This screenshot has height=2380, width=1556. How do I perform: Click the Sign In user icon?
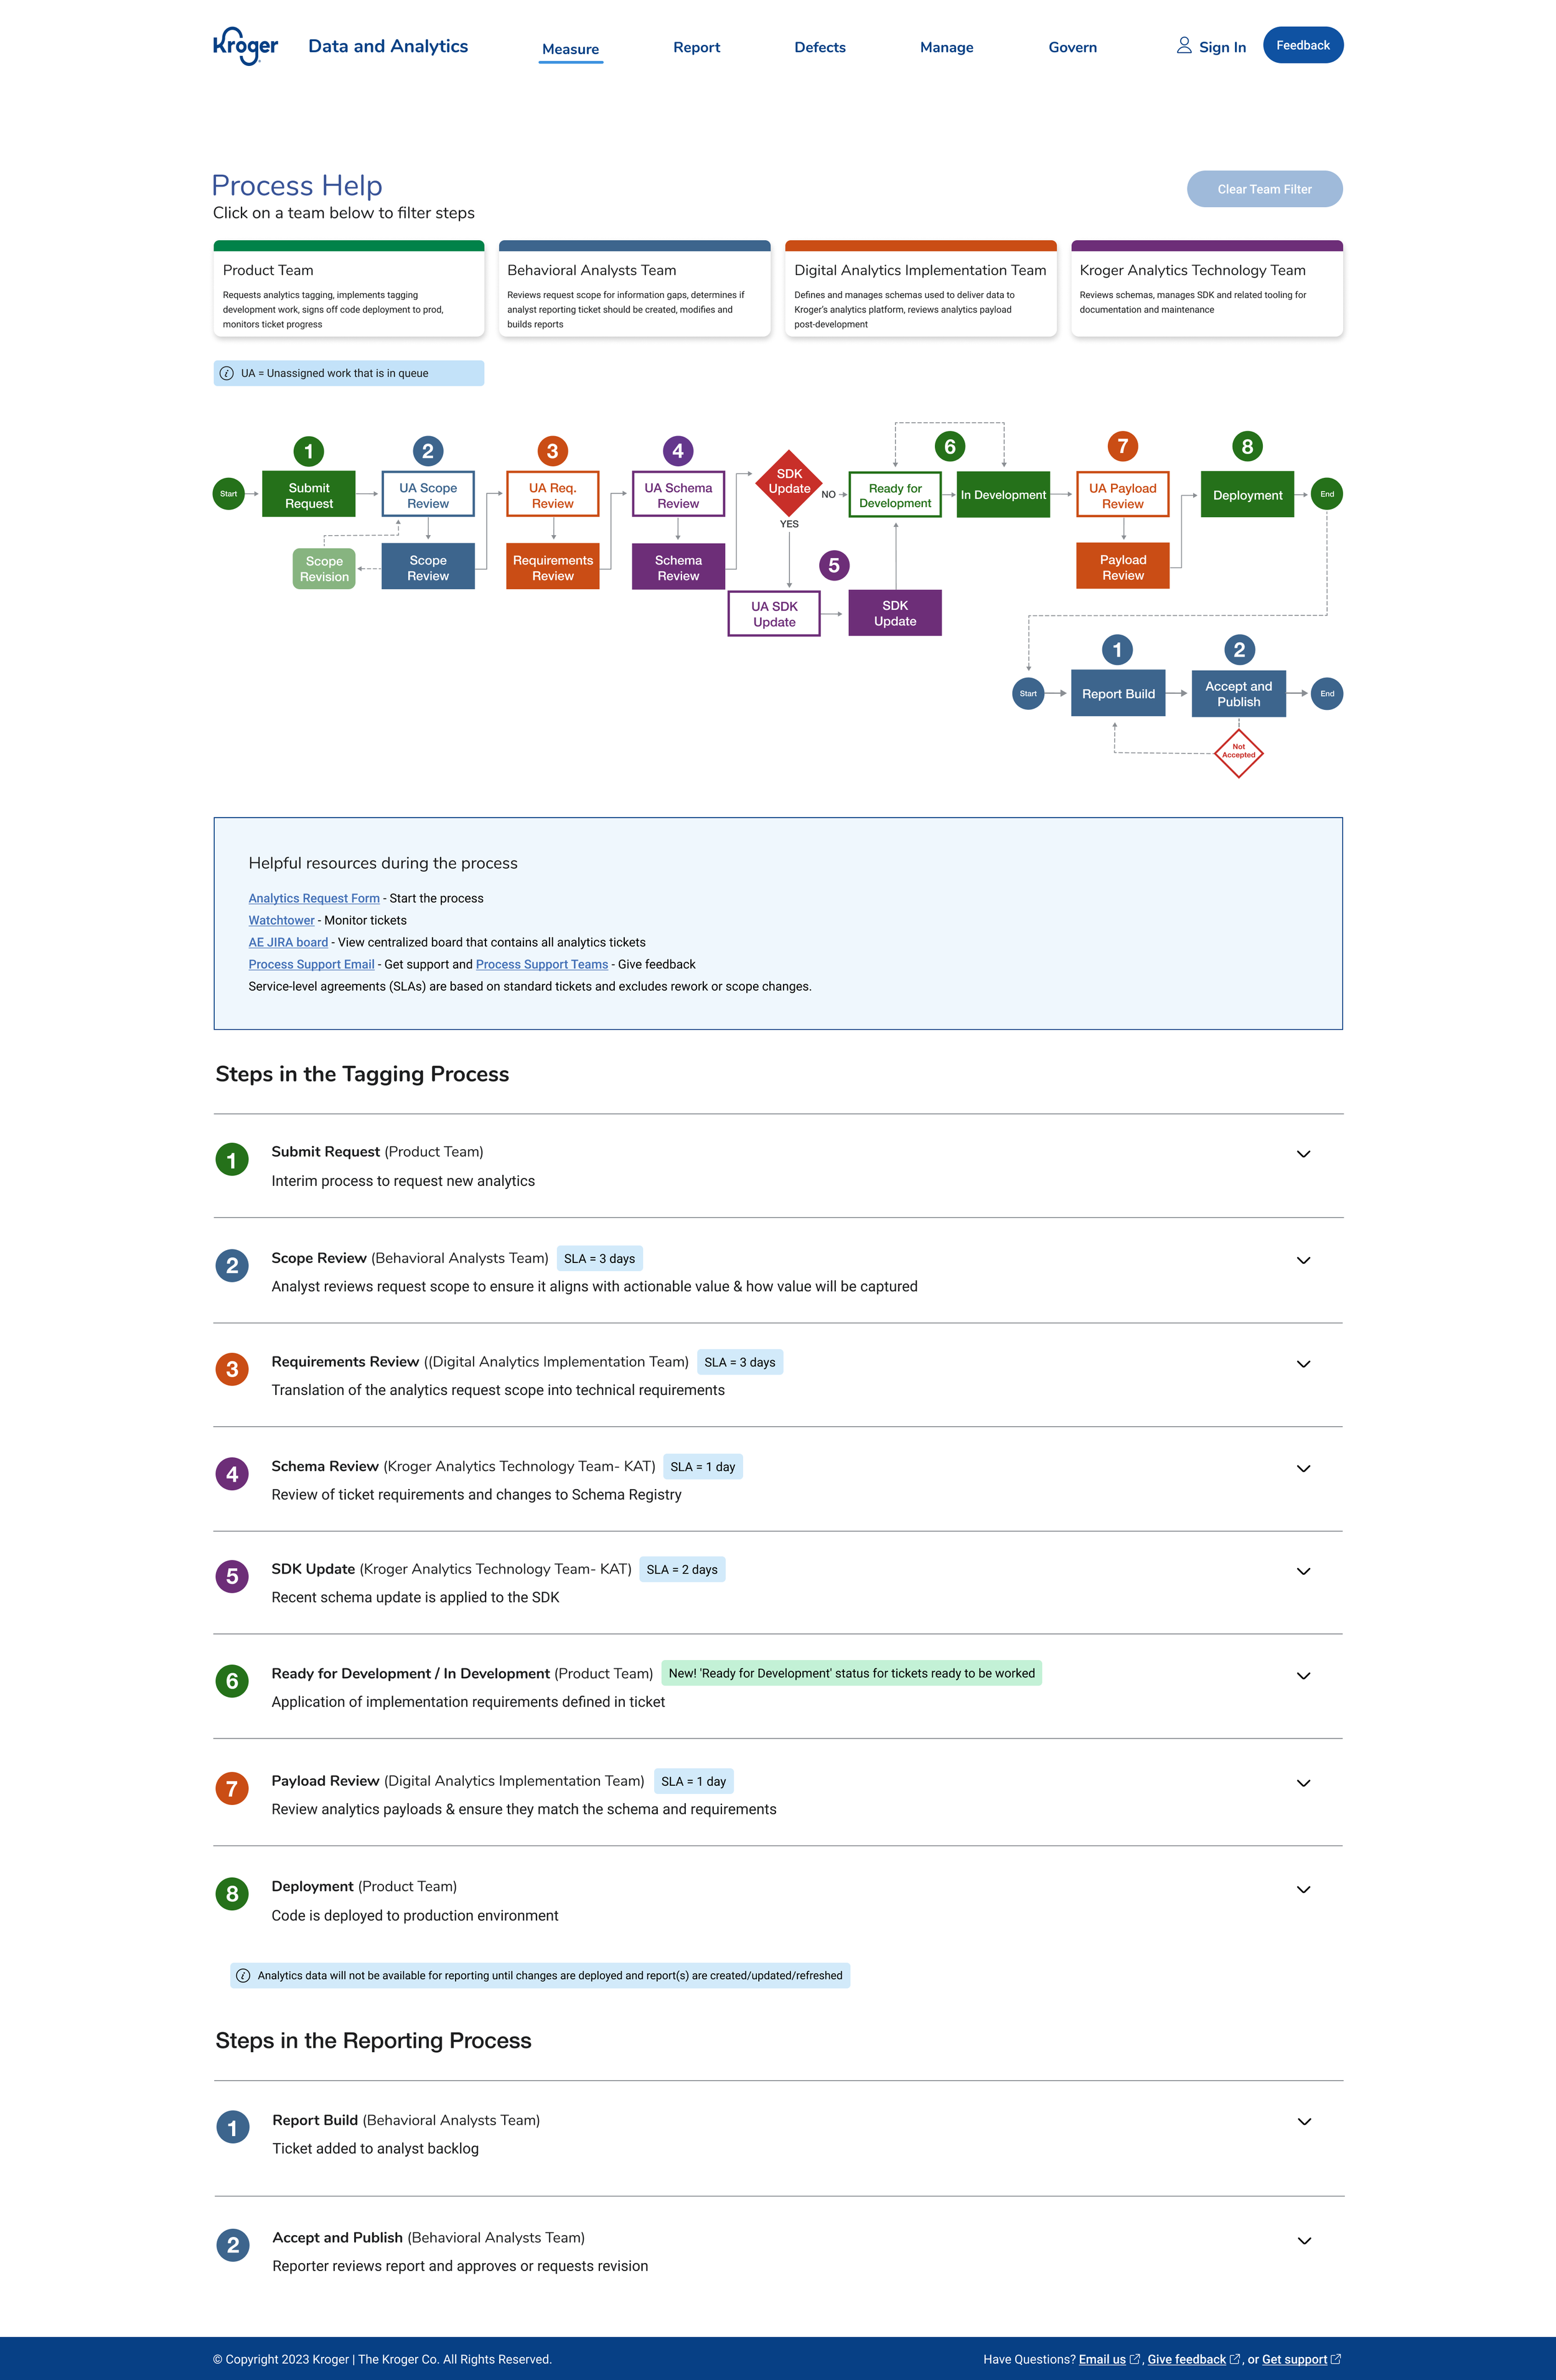point(1184,46)
